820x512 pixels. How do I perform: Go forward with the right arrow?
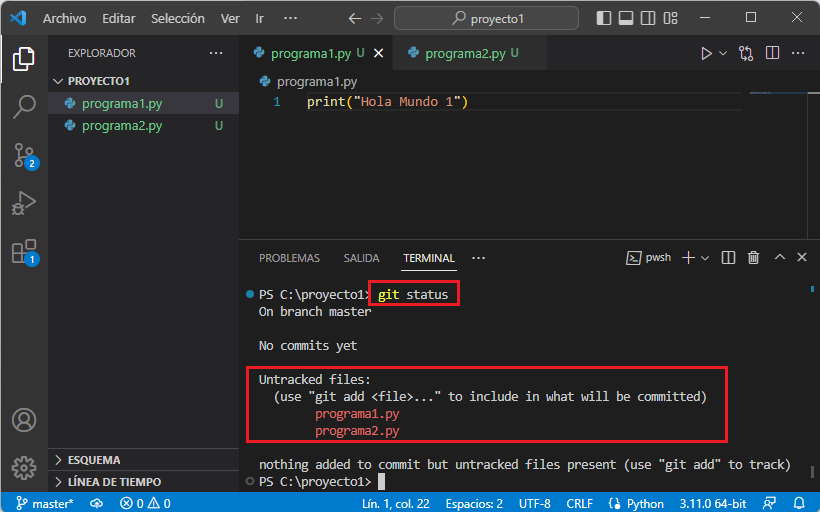pos(377,19)
